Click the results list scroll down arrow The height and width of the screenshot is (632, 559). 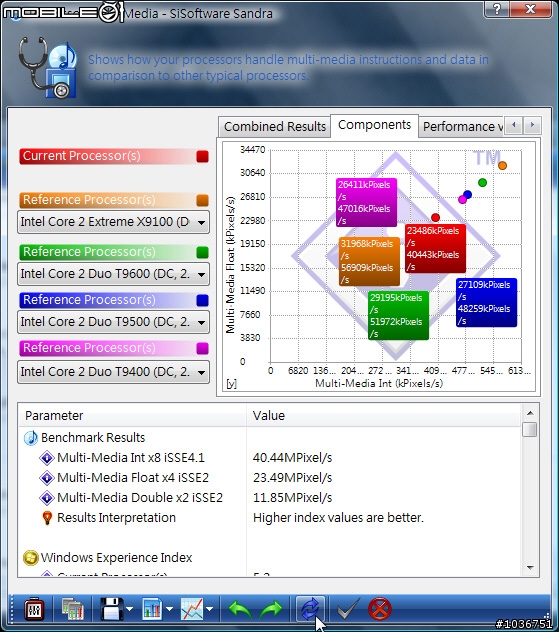coord(530,568)
